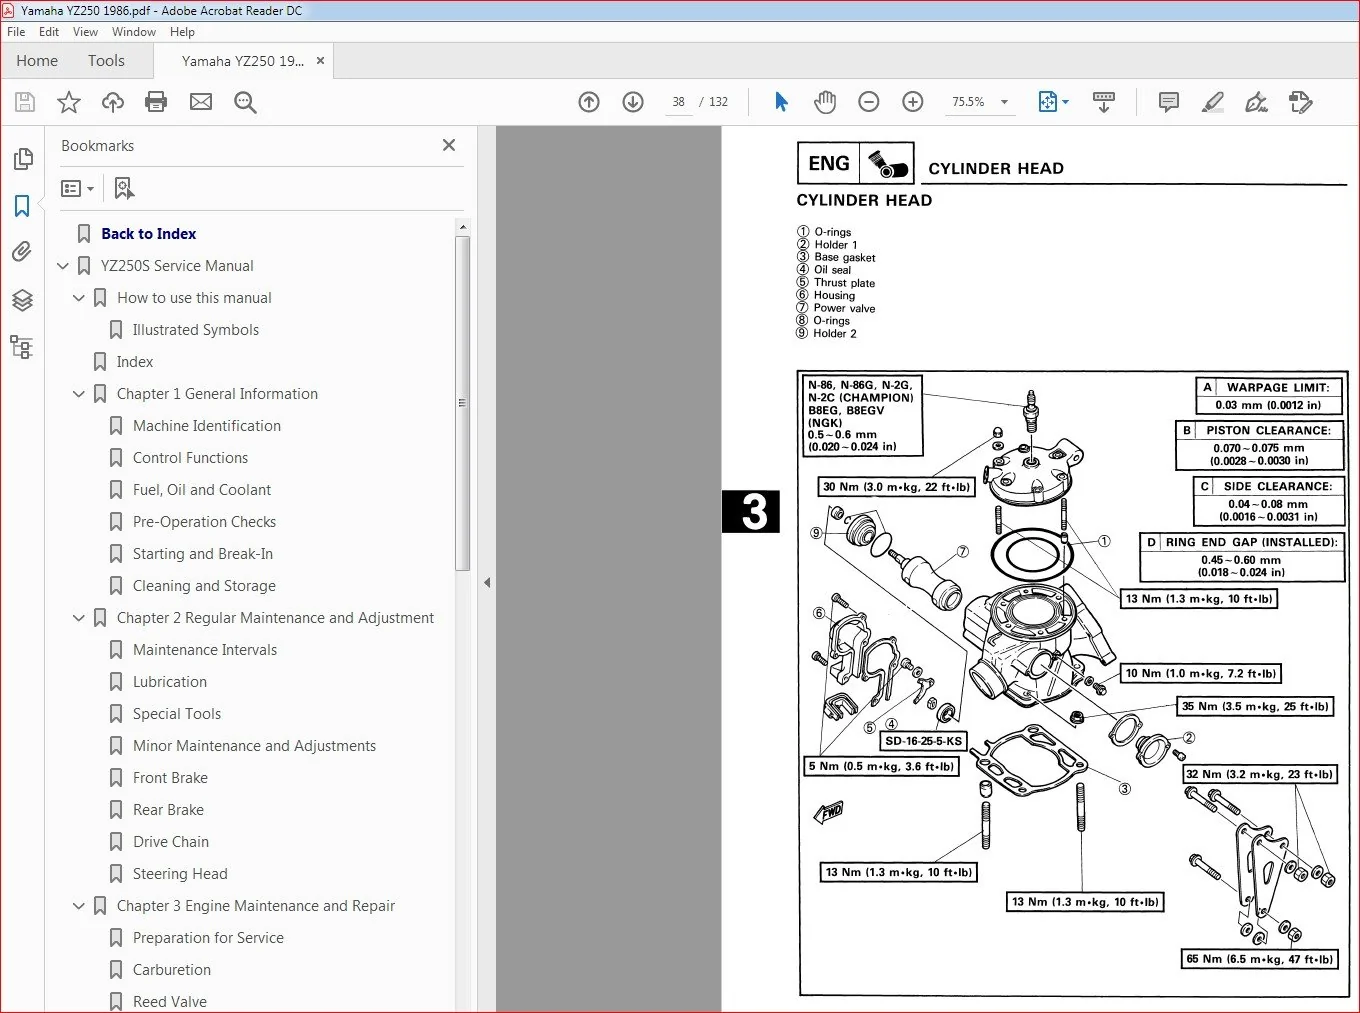Open Page Thumbnails side panel
Image resolution: width=1360 pixels, height=1013 pixels.
pos(22,159)
